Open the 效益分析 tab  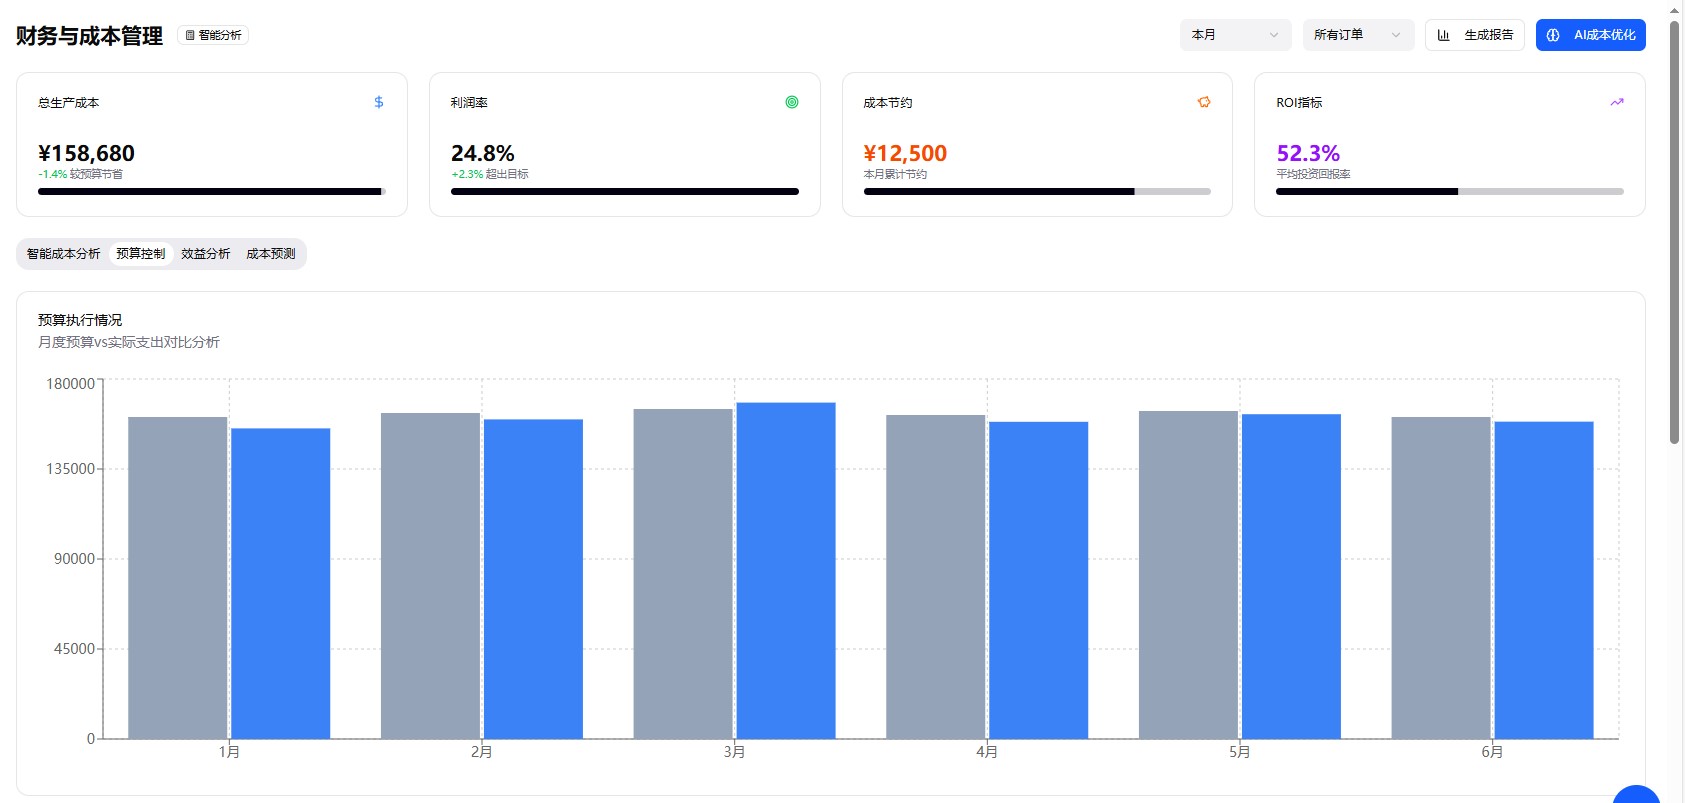205,254
